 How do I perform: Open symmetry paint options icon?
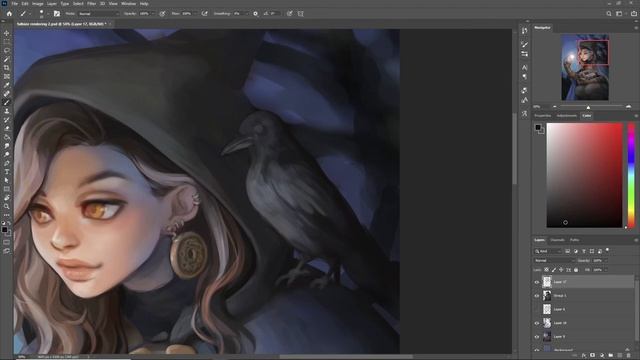click(x=301, y=13)
